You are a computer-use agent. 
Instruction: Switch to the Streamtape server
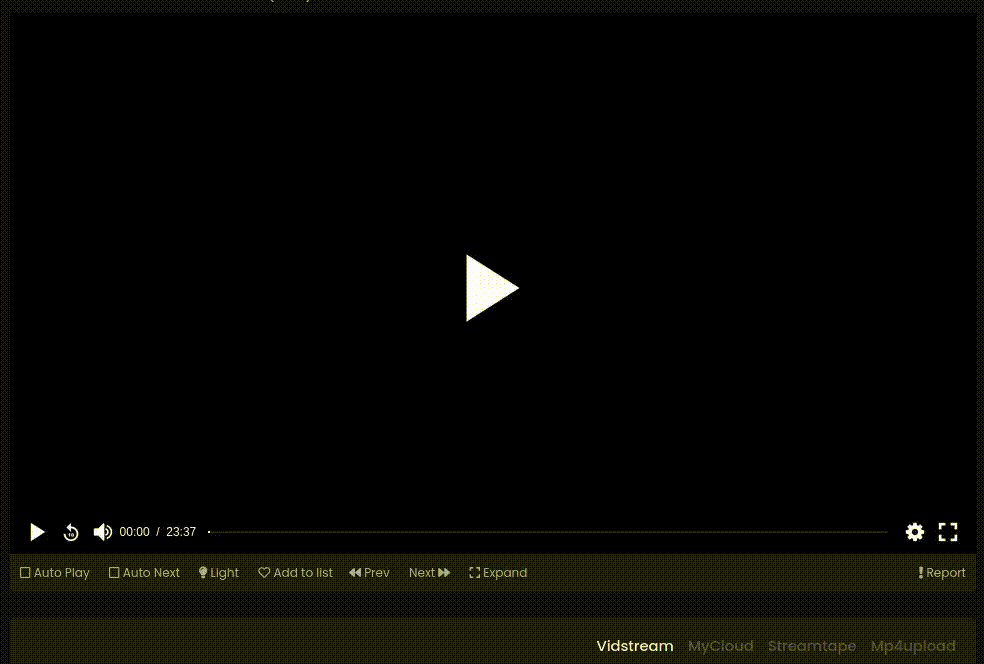click(811, 646)
